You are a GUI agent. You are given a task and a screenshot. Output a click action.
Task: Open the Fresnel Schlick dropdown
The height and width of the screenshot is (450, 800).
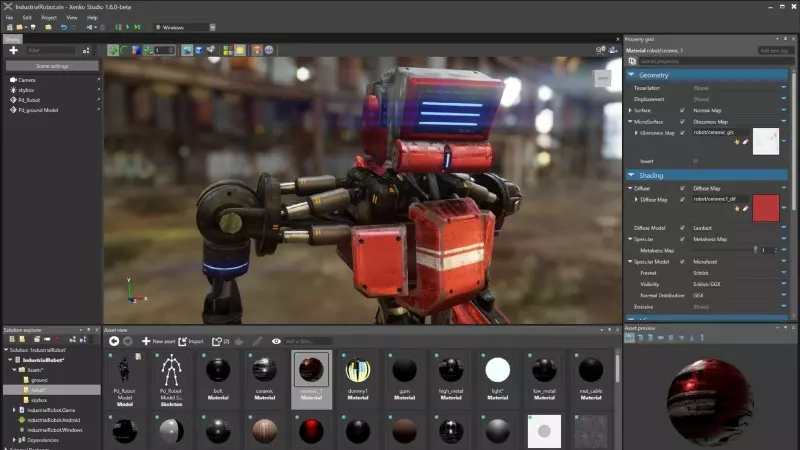coord(784,273)
